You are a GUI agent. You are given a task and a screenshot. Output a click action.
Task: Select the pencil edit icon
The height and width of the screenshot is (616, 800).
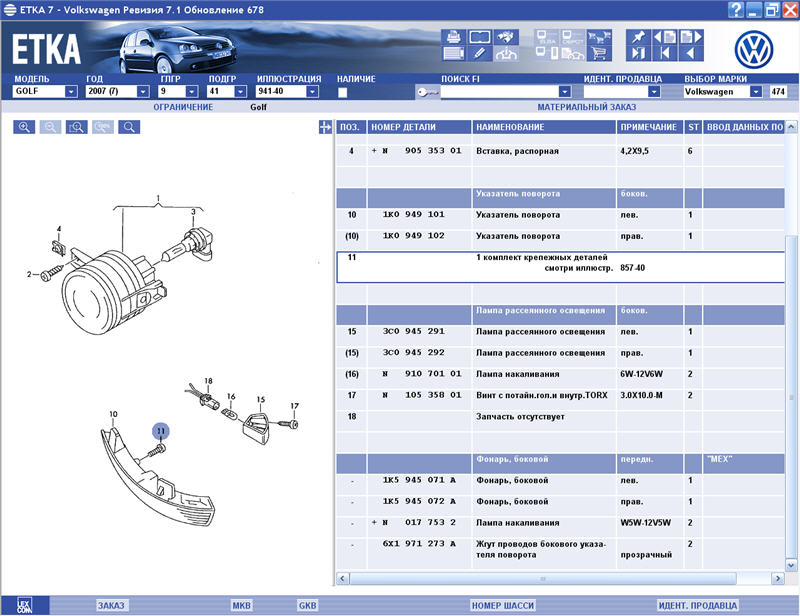tap(480, 53)
